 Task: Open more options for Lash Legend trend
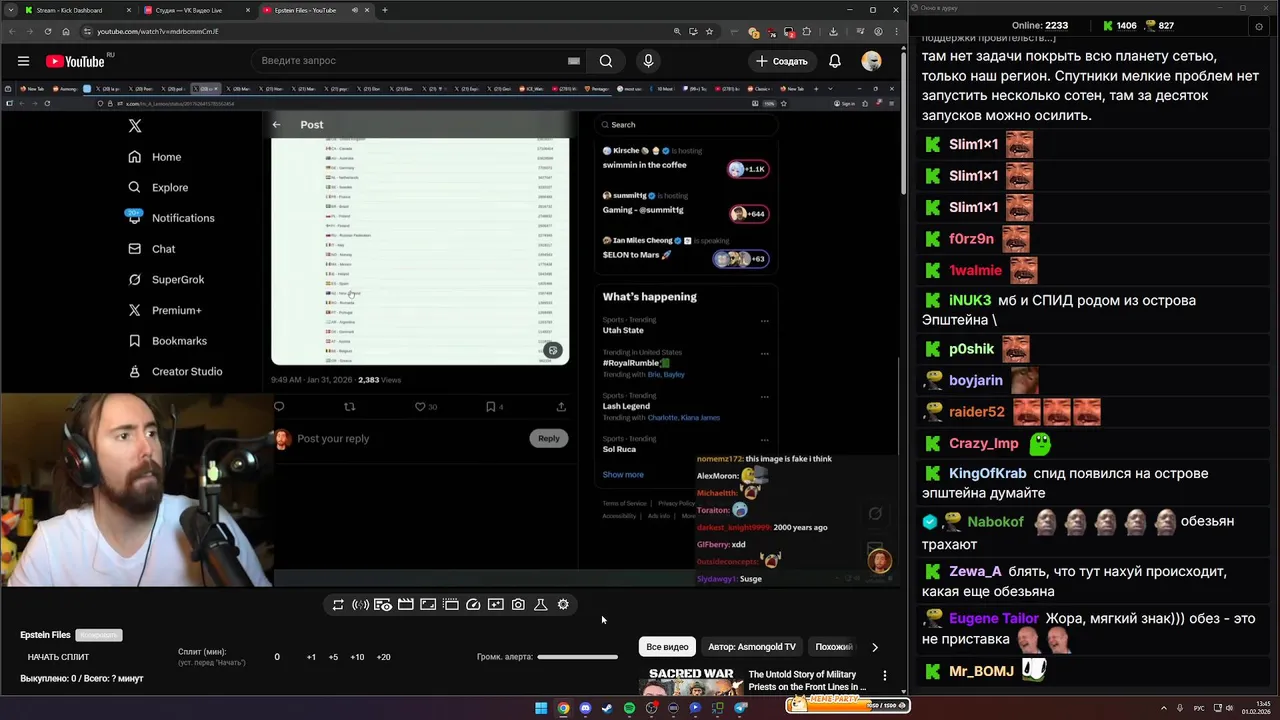click(x=765, y=396)
